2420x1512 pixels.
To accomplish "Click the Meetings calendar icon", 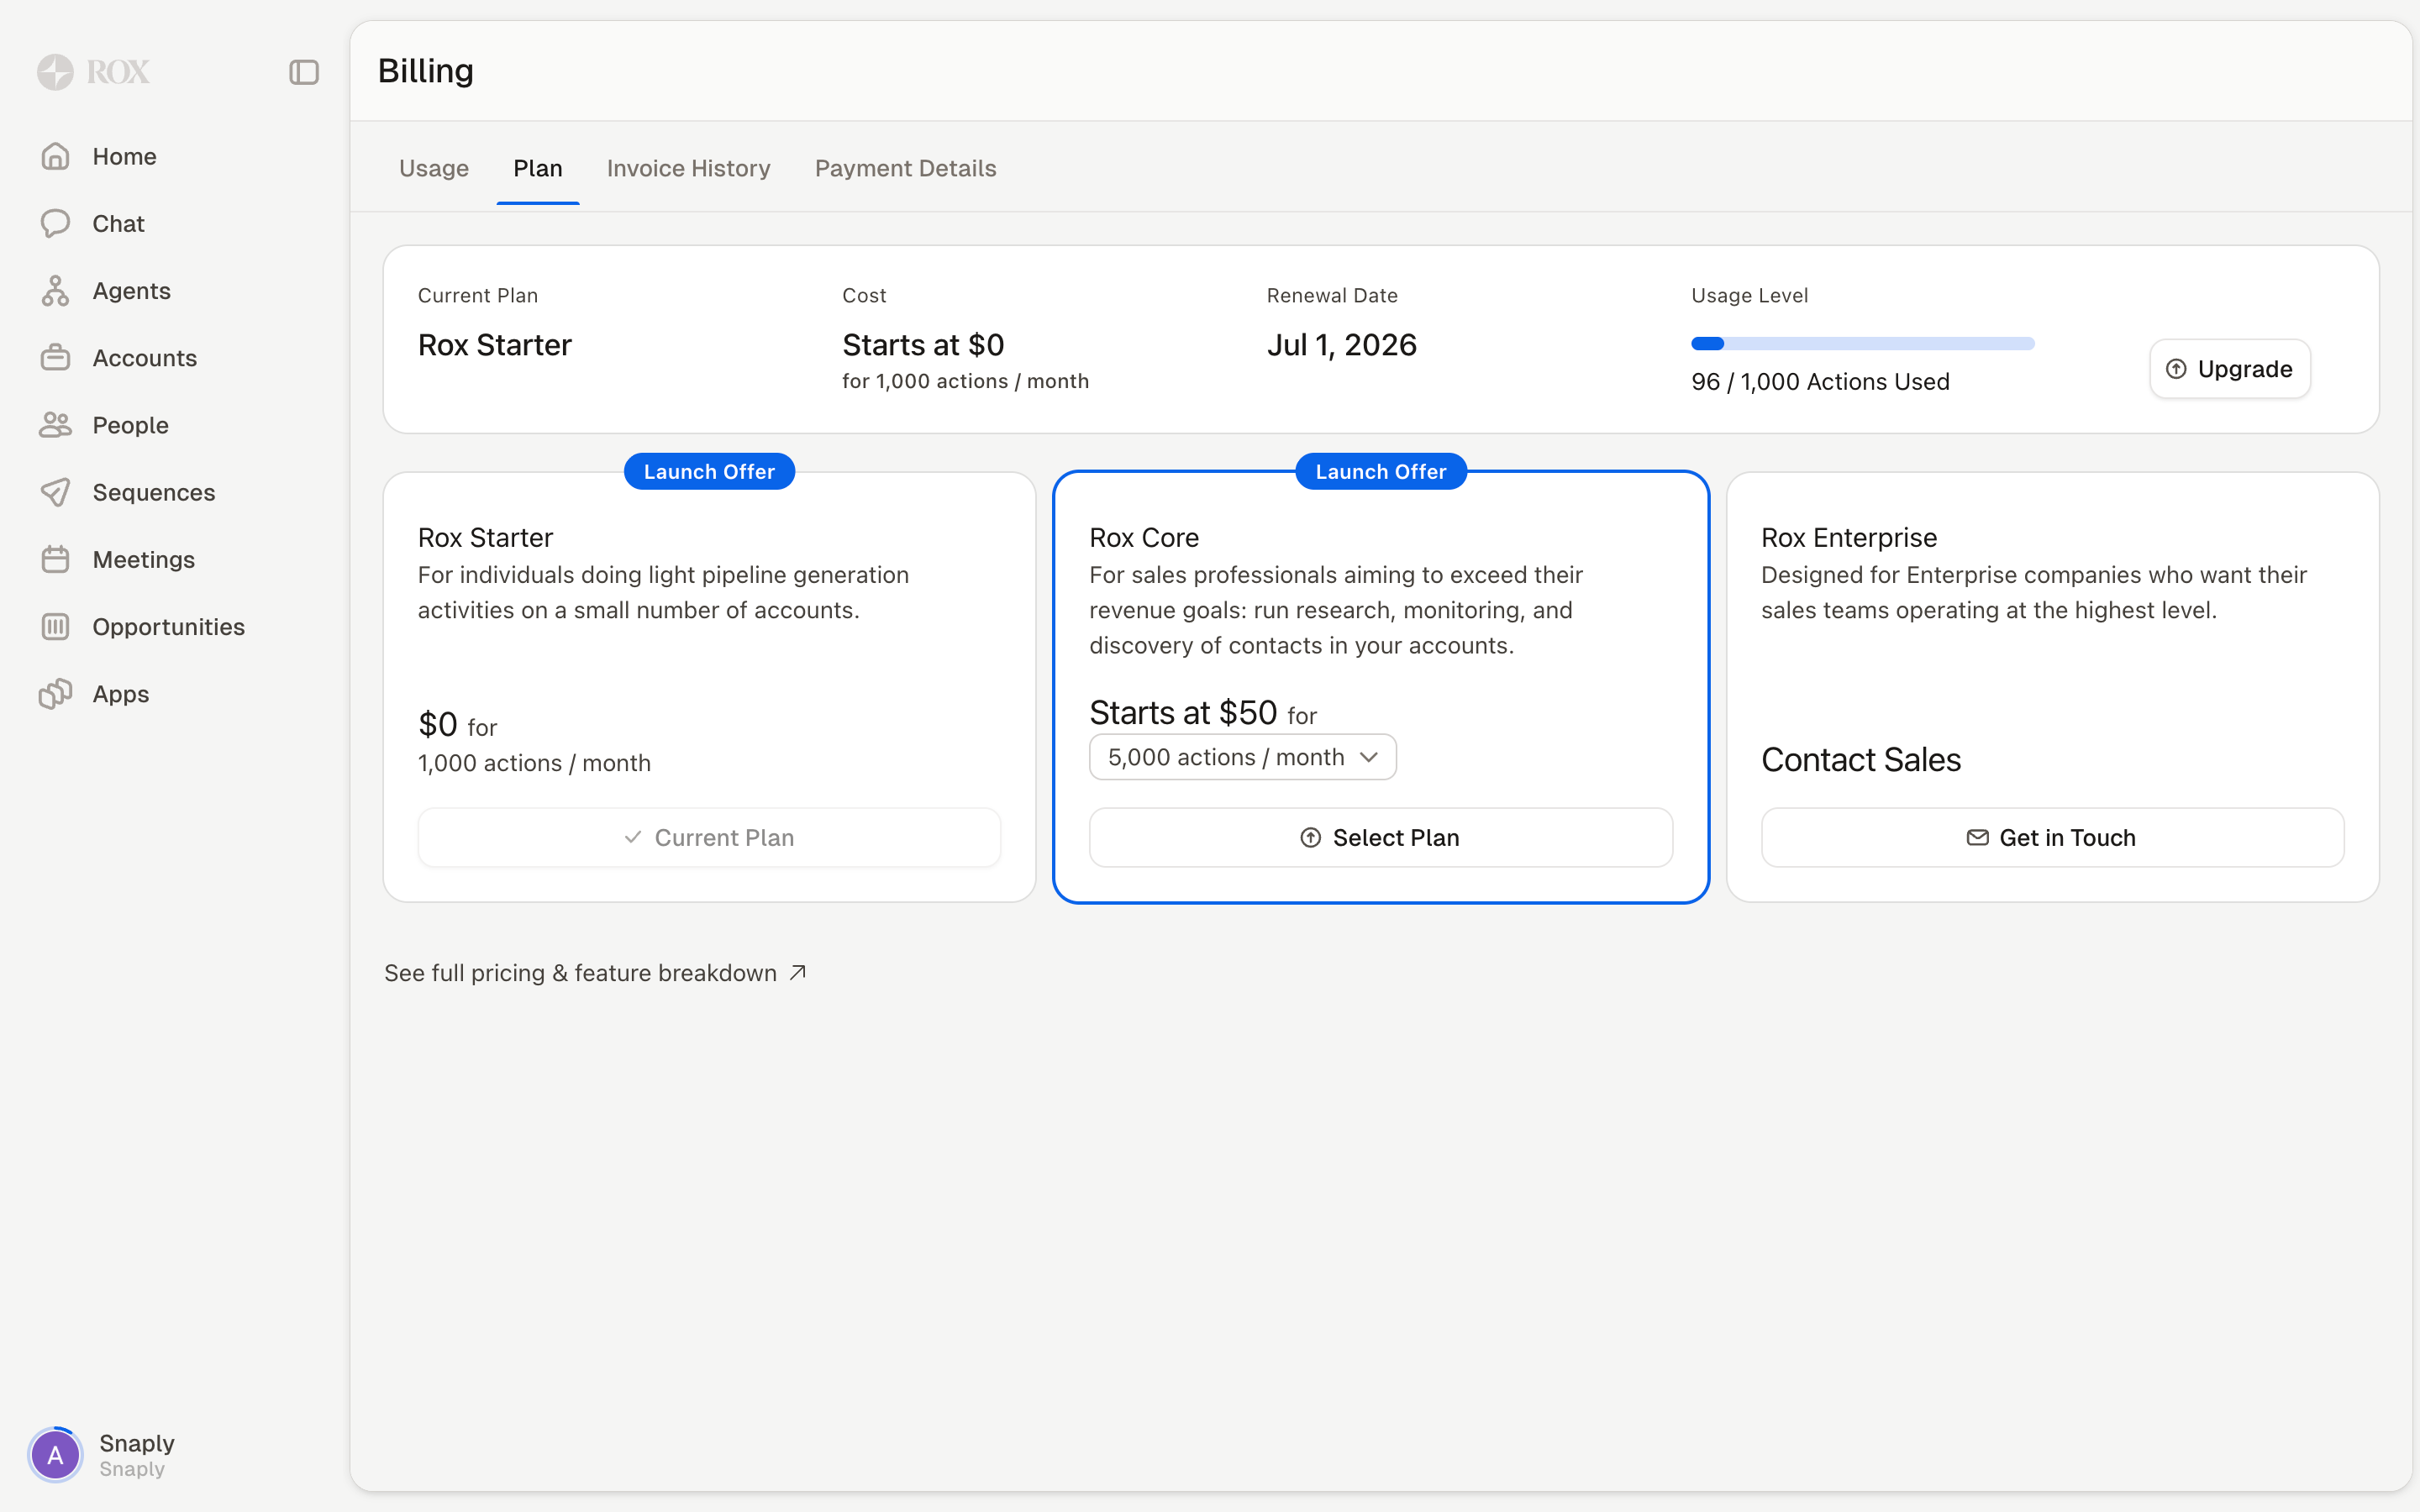I will point(55,559).
